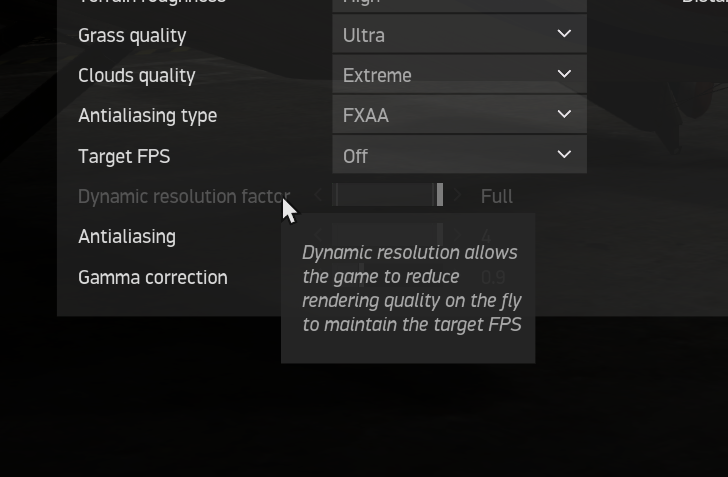This screenshot has width=728, height=477.
Task: Click right arrow of Dynamic resolution slider
Action: 458,196
